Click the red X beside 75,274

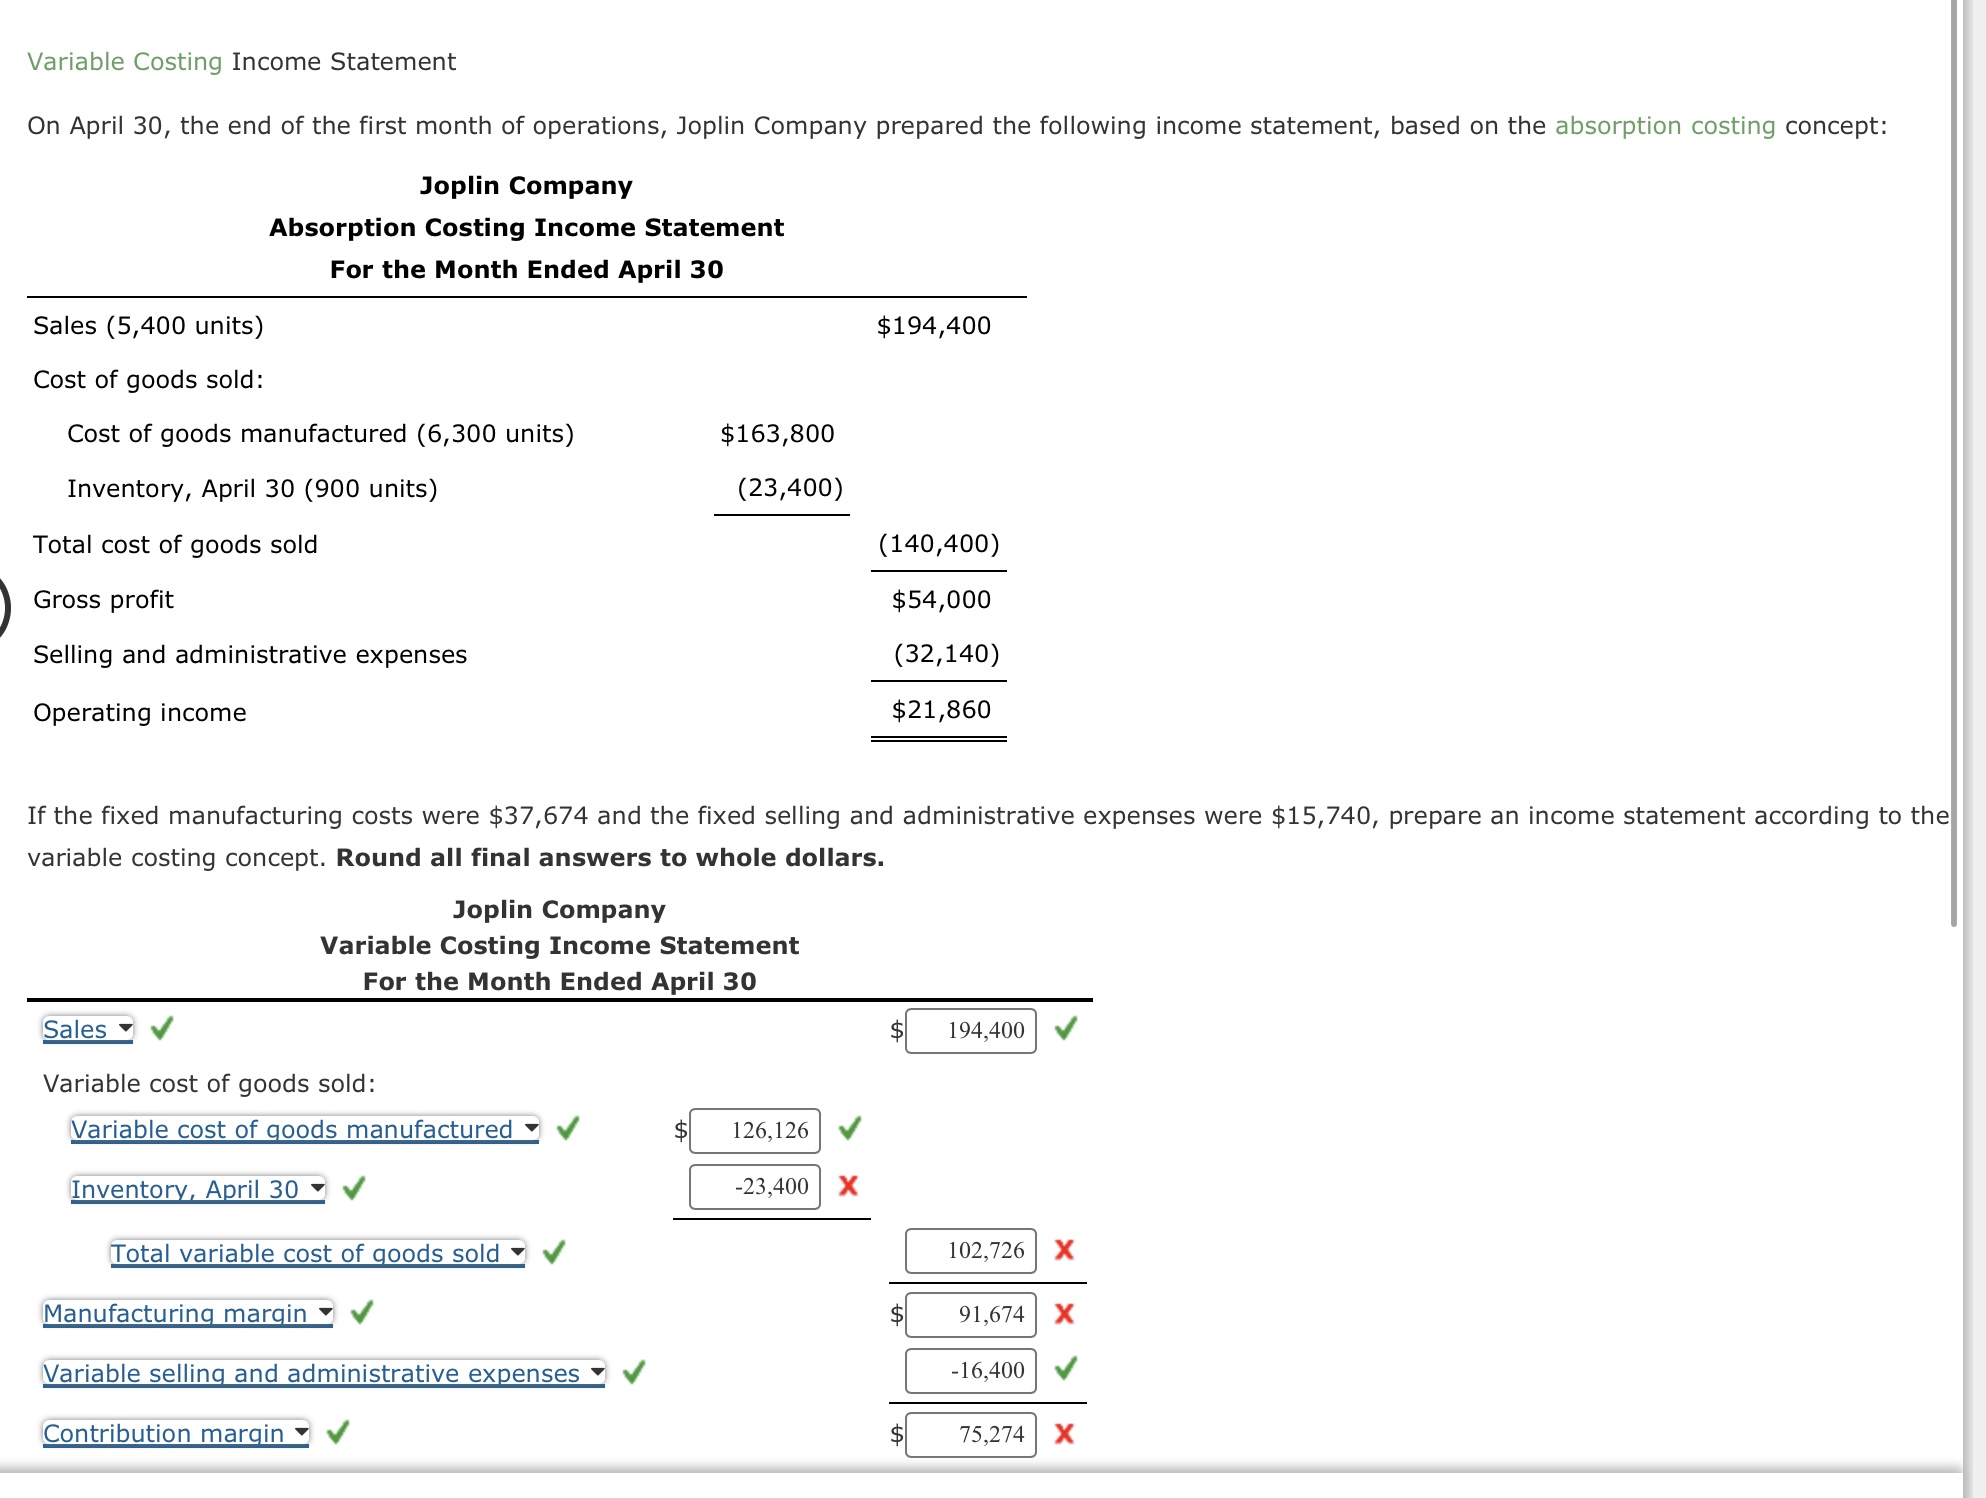(x=1064, y=1434)
